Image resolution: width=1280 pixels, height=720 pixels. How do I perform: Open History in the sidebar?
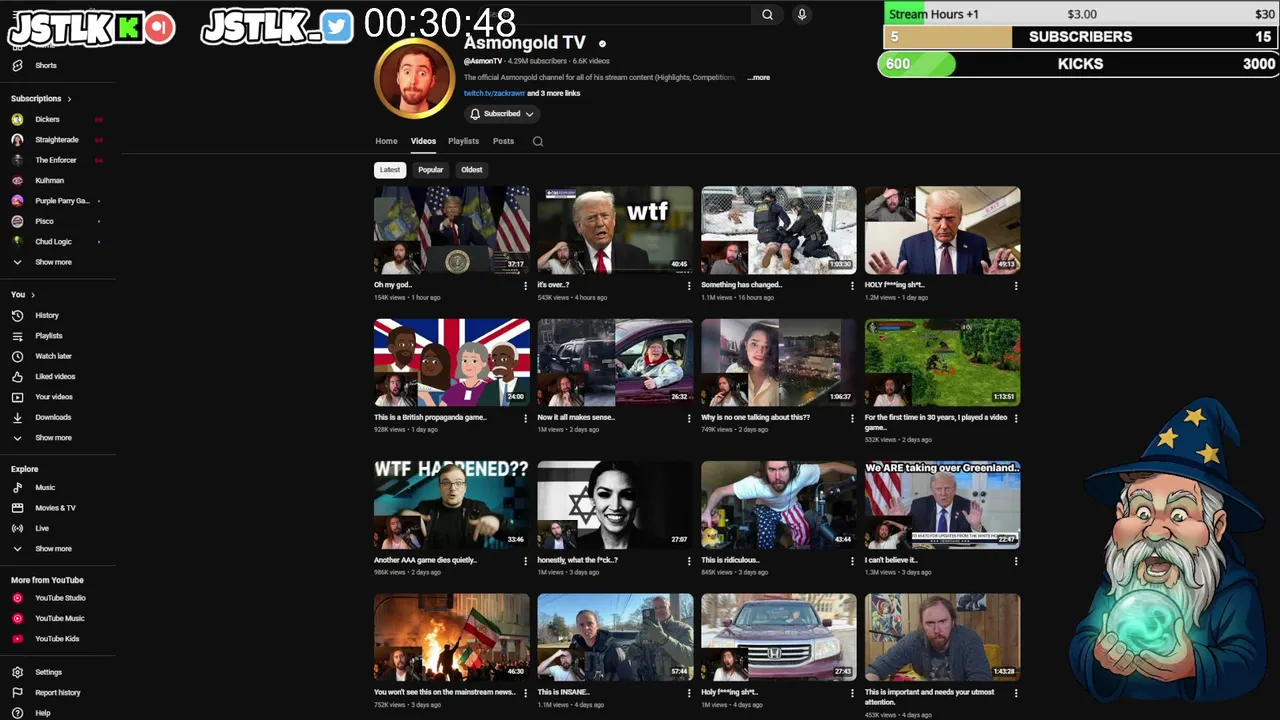click(x=46, y=315)
